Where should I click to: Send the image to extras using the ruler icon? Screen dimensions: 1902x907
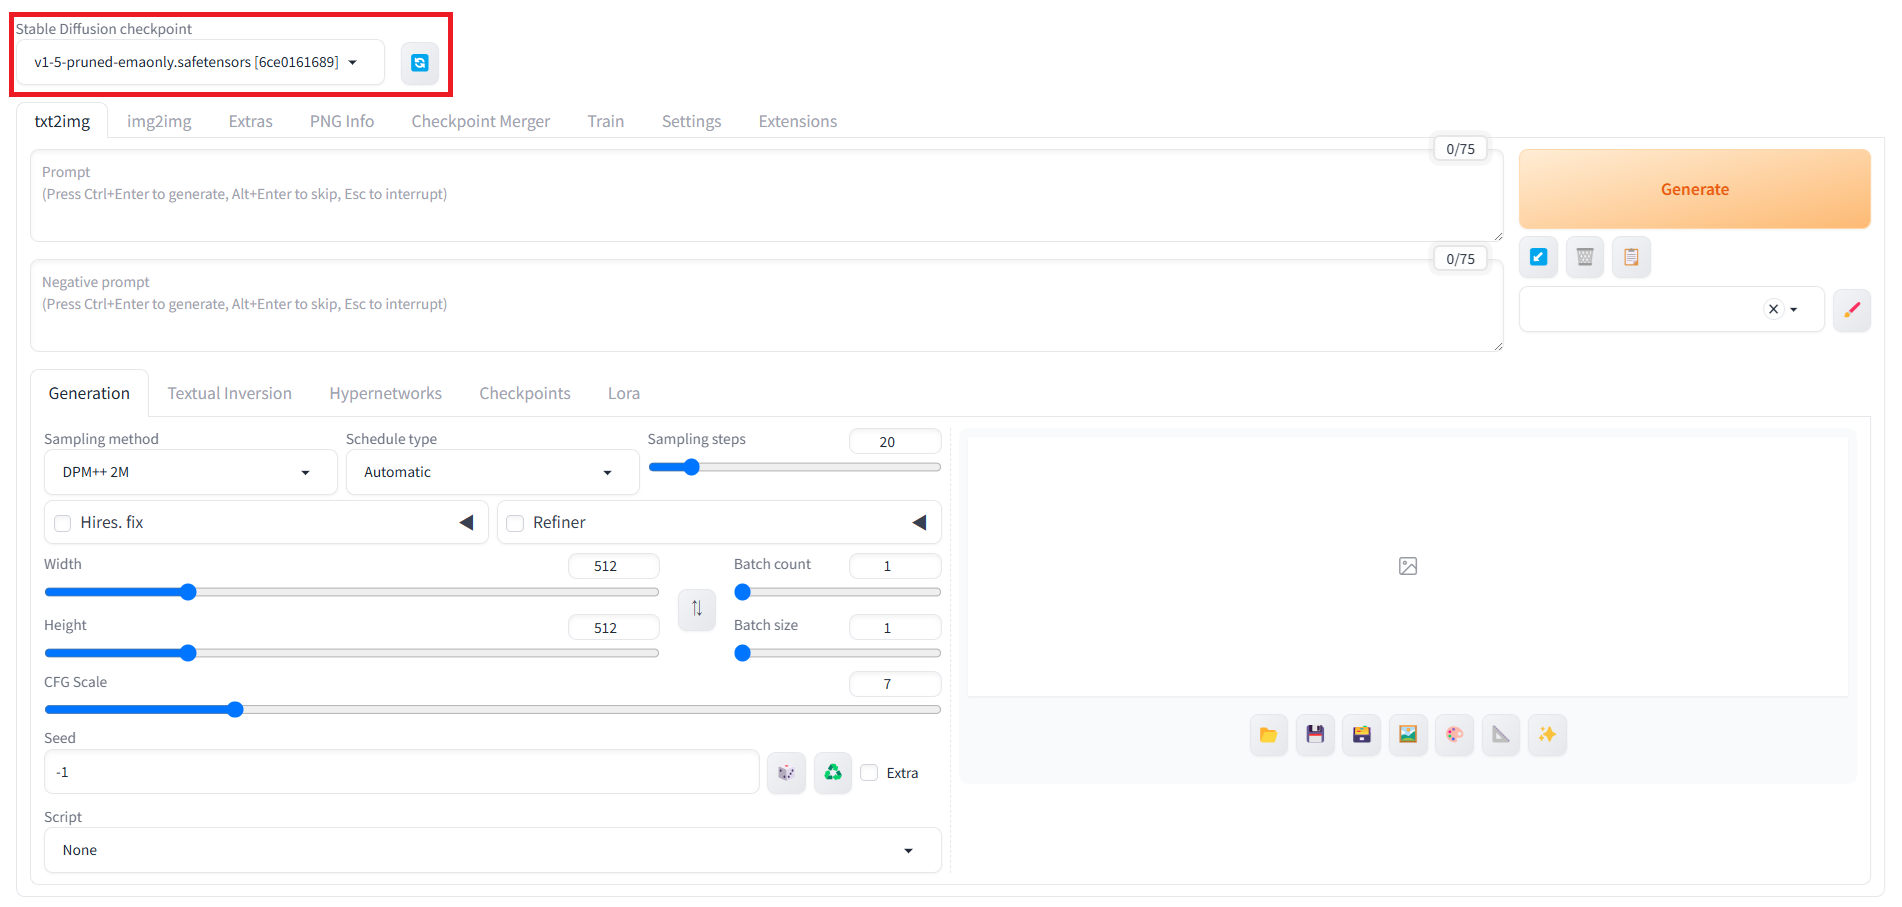tap(1500, 735)
